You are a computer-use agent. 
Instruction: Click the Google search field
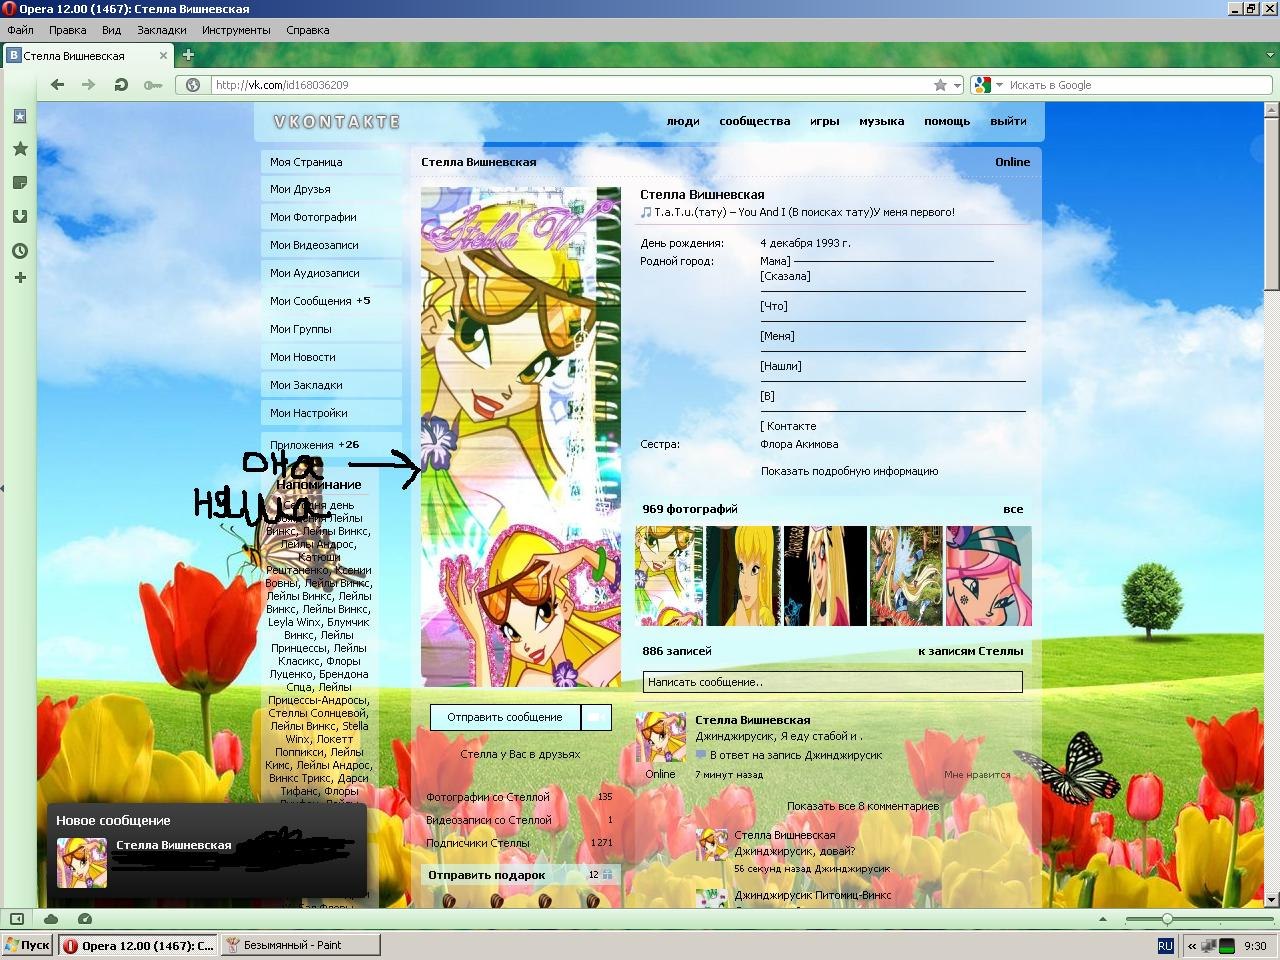pos(1138,85)
